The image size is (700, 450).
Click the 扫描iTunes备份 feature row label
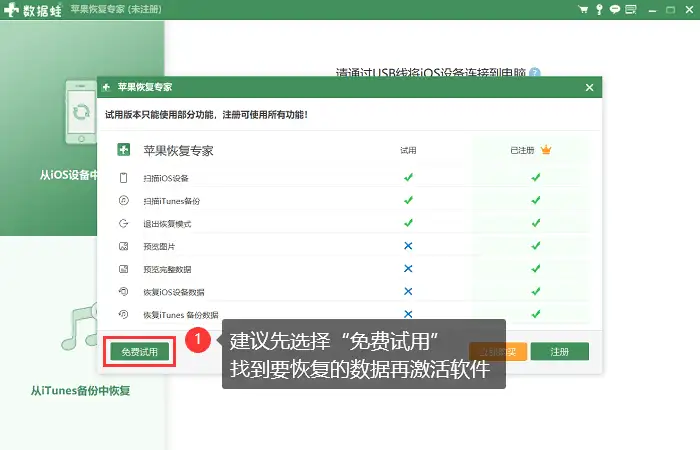point(171,201)
